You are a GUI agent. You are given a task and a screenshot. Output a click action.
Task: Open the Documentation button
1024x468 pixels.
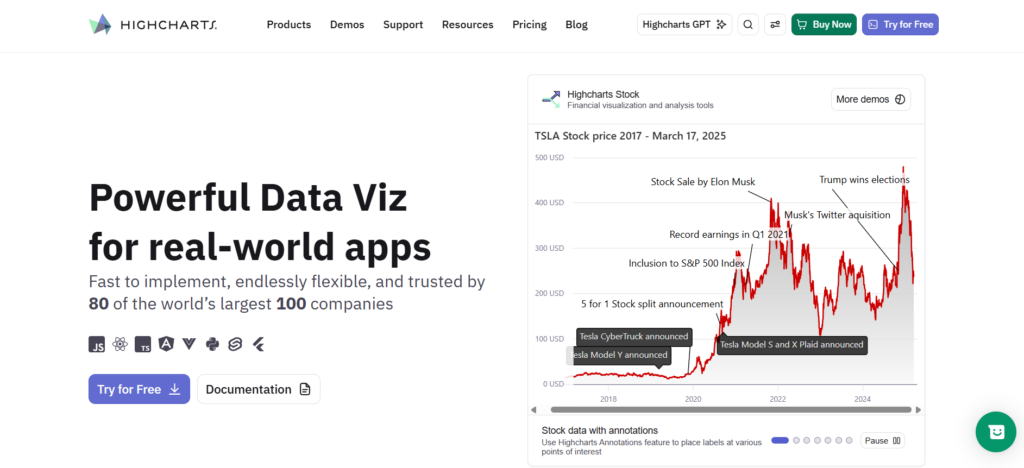pos(259,389)
